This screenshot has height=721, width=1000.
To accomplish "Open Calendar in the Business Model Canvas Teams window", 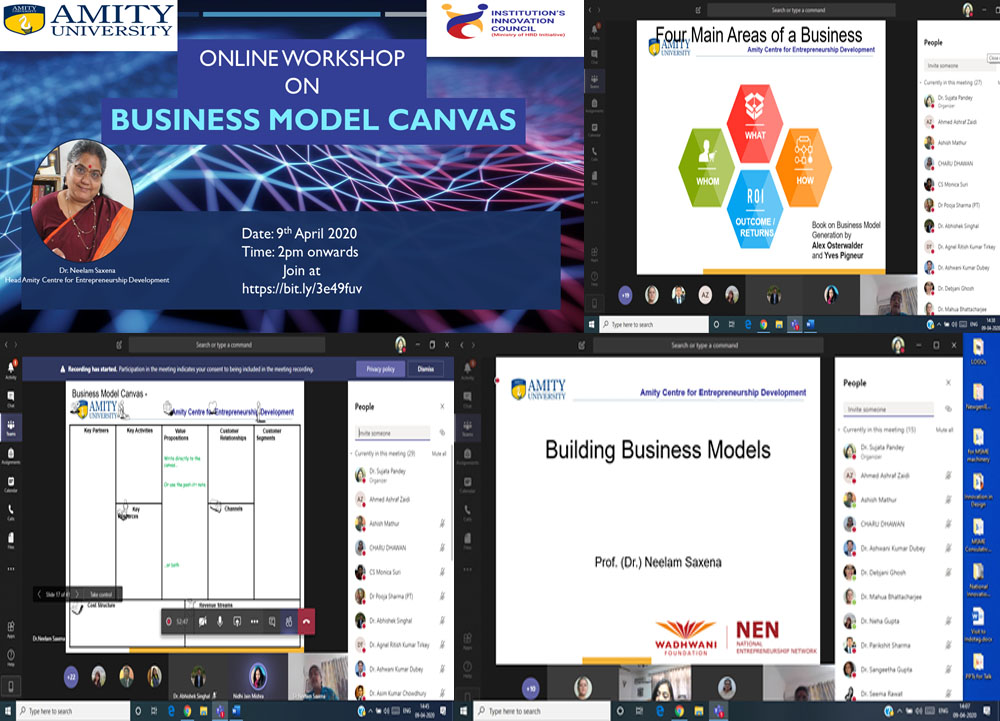I will pos(11,483).
